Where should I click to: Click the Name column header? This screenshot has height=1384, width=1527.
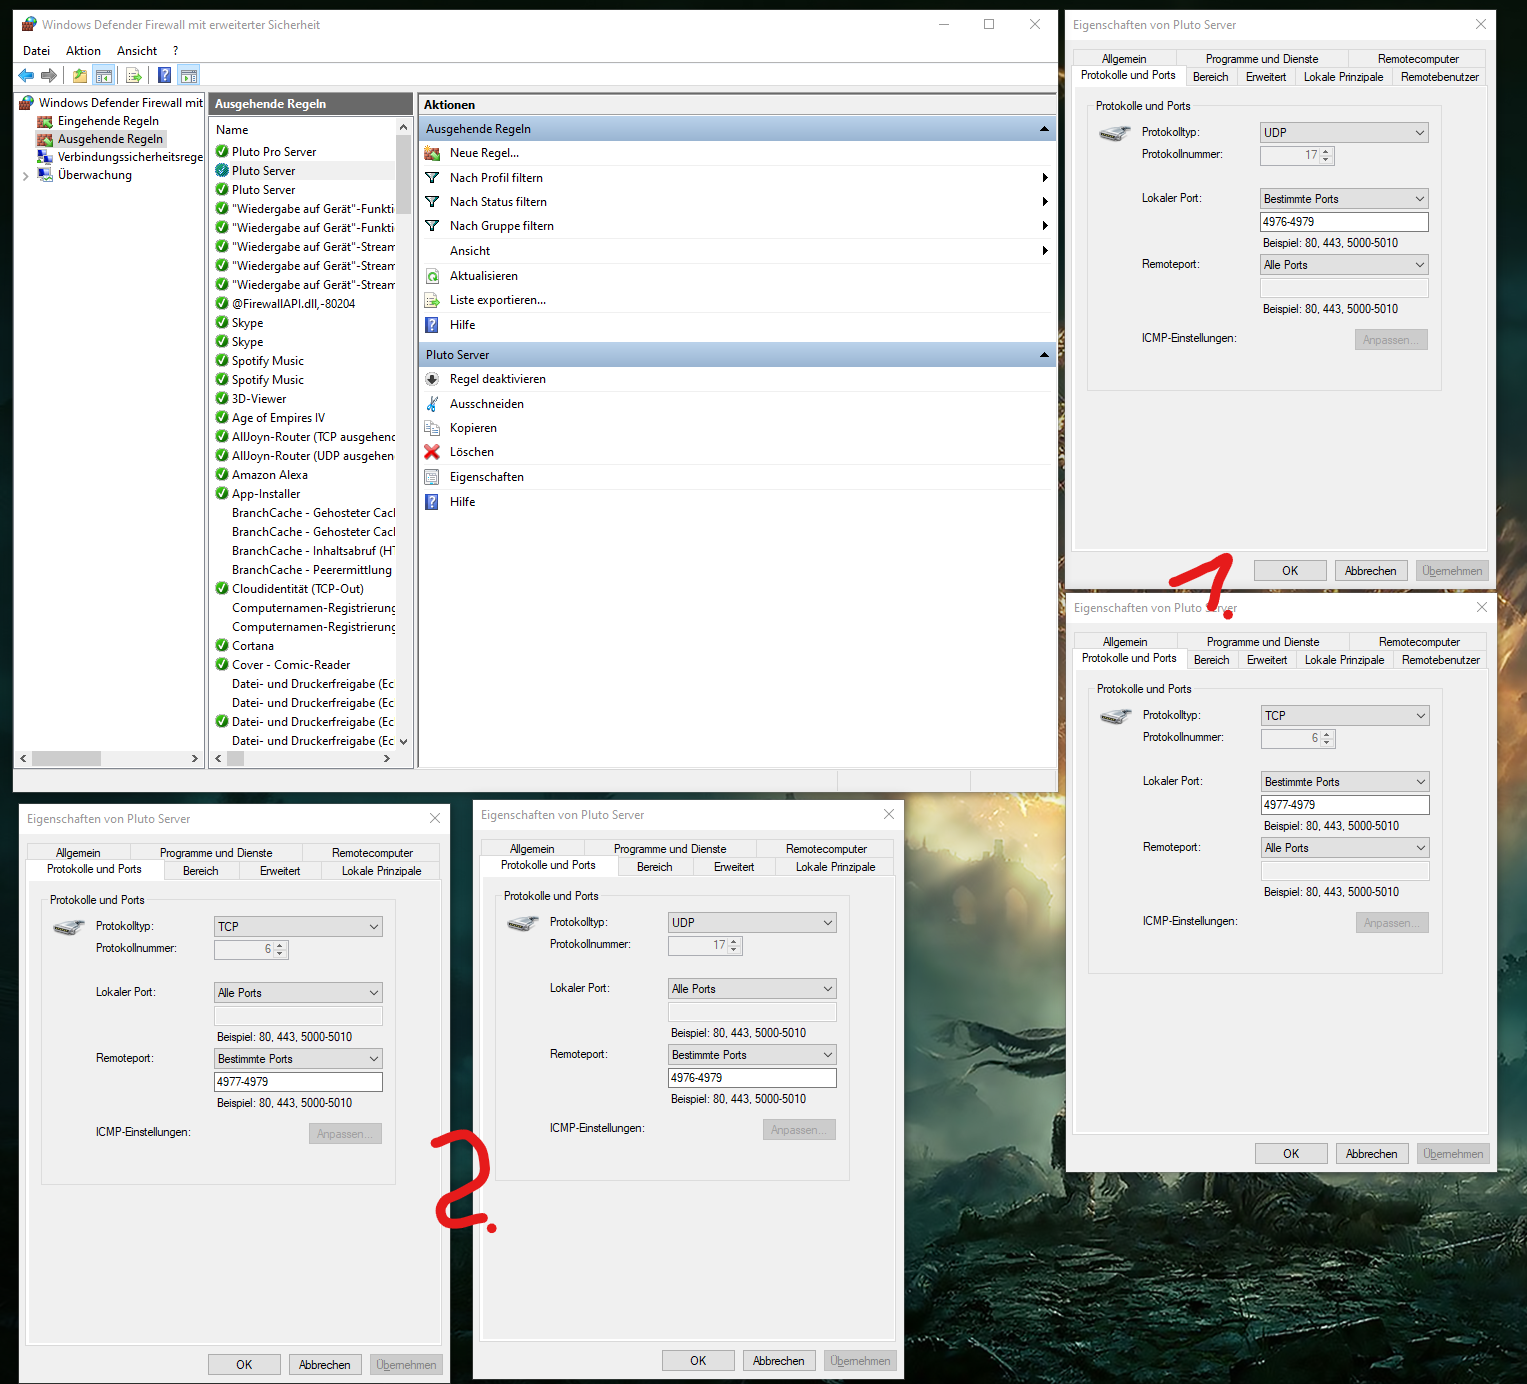(303, 130)
